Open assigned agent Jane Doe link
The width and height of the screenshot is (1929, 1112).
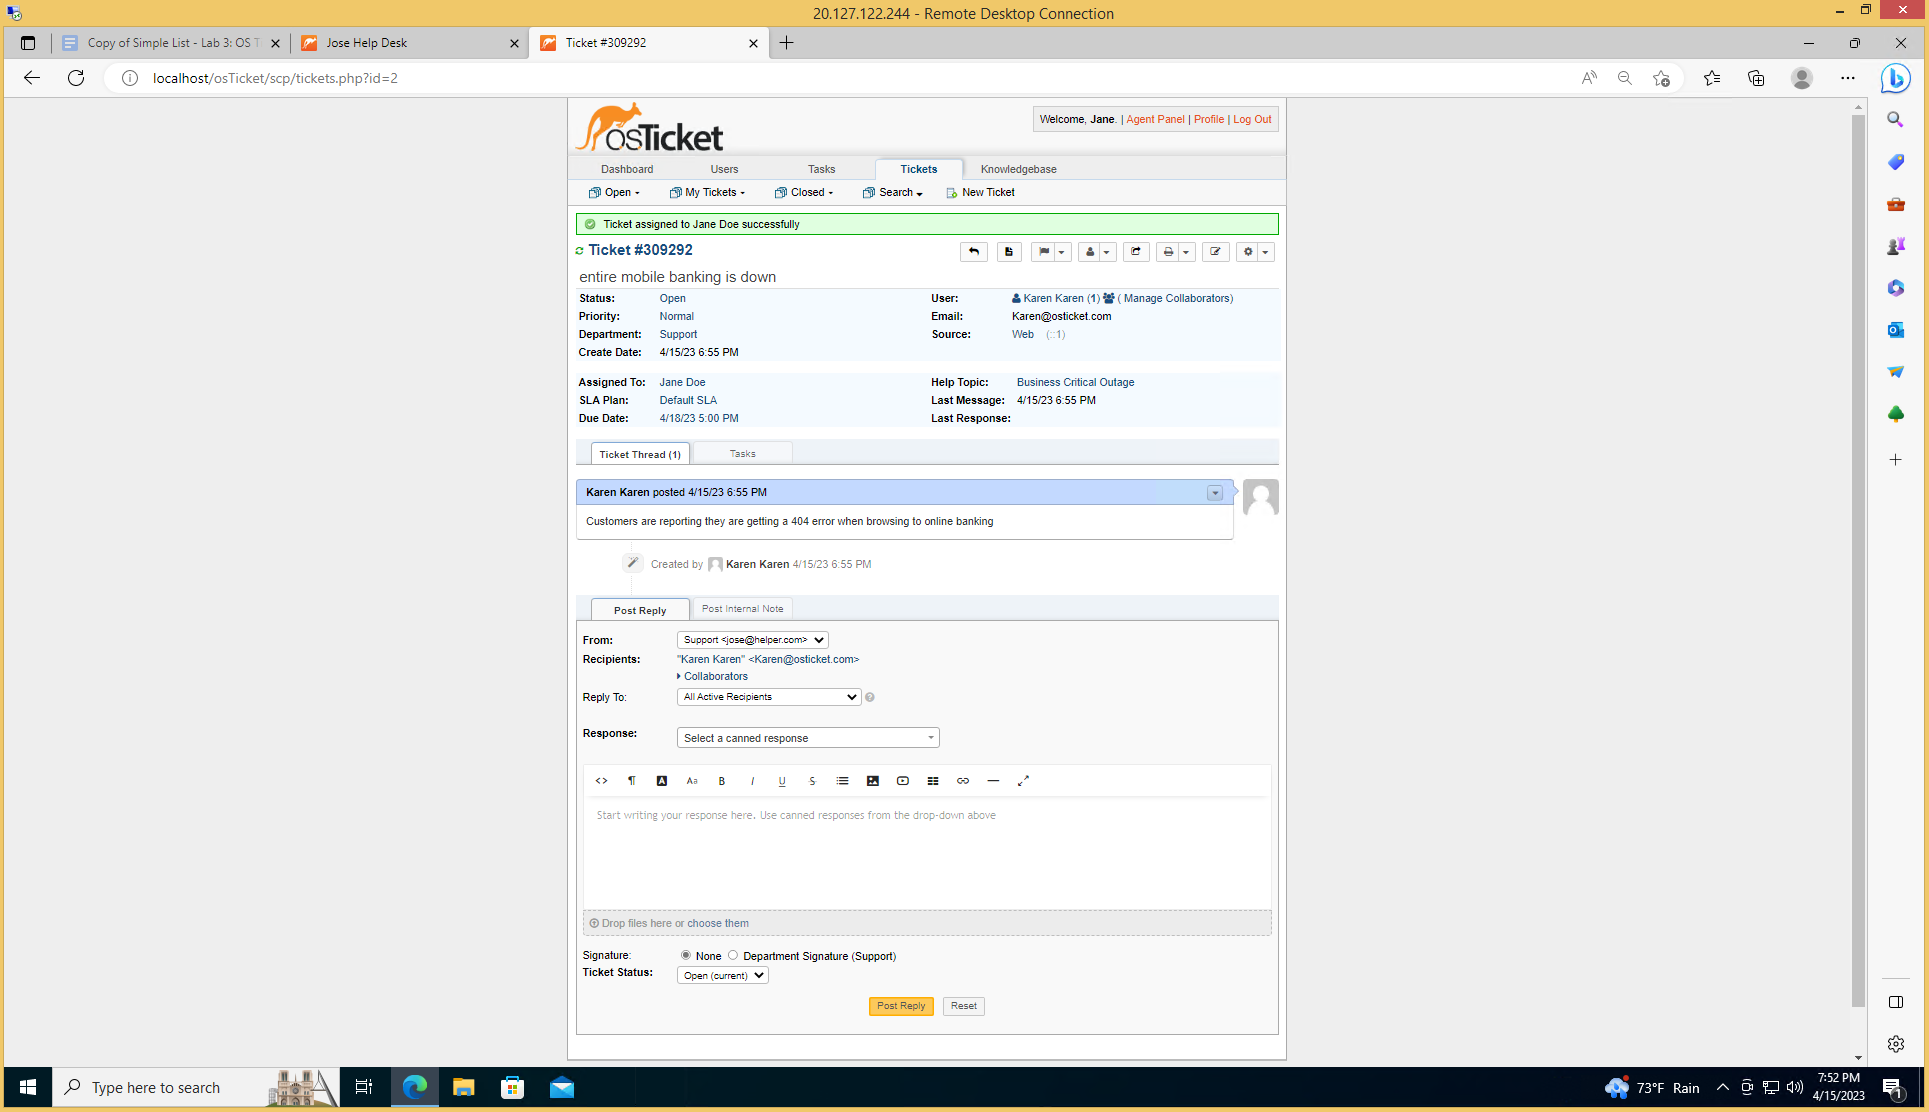(681, 382)
